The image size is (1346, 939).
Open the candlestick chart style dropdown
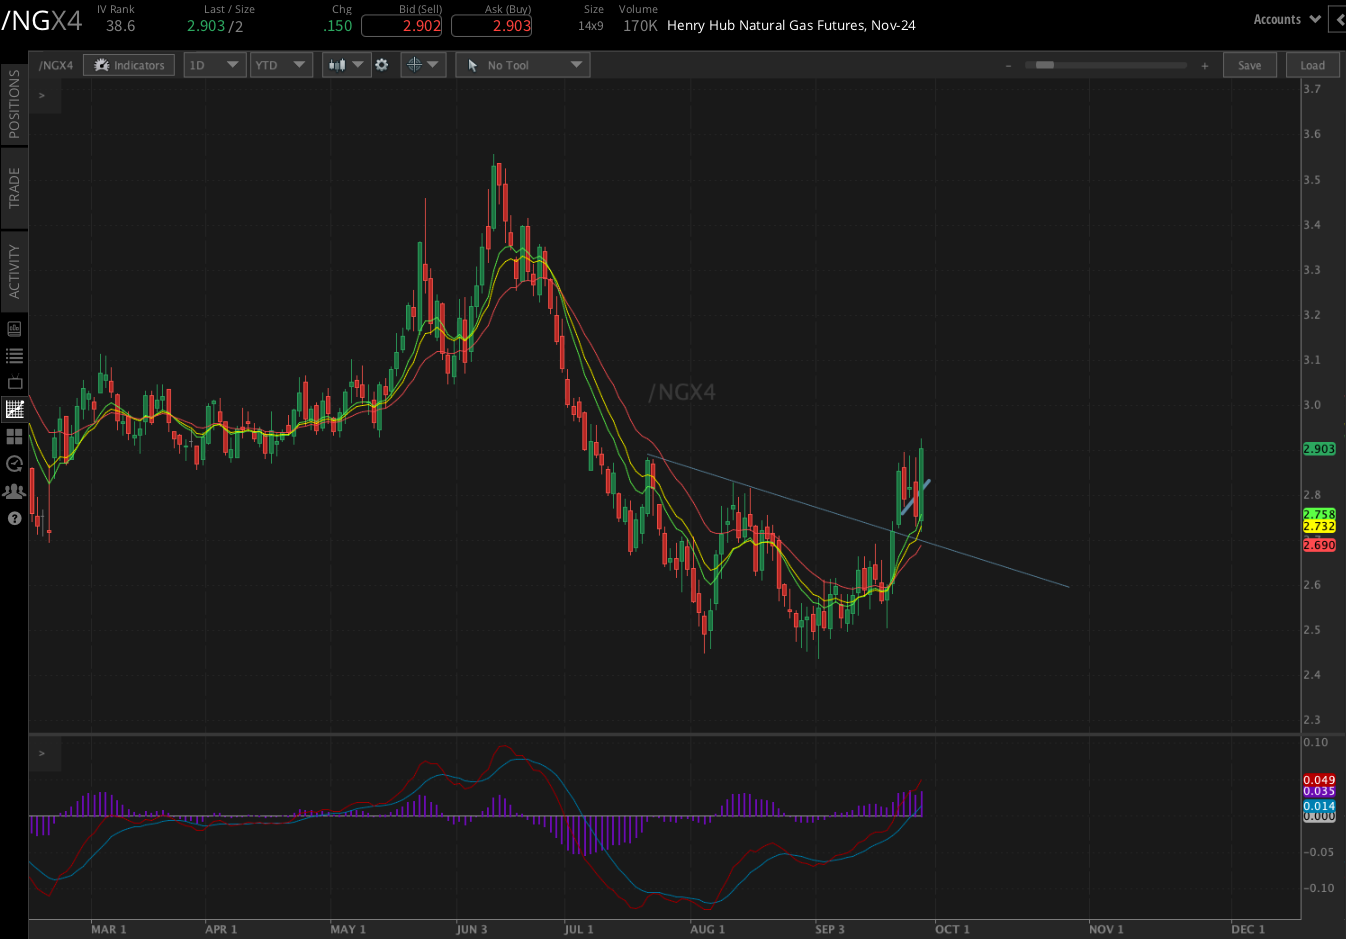[x=346, y=65]
